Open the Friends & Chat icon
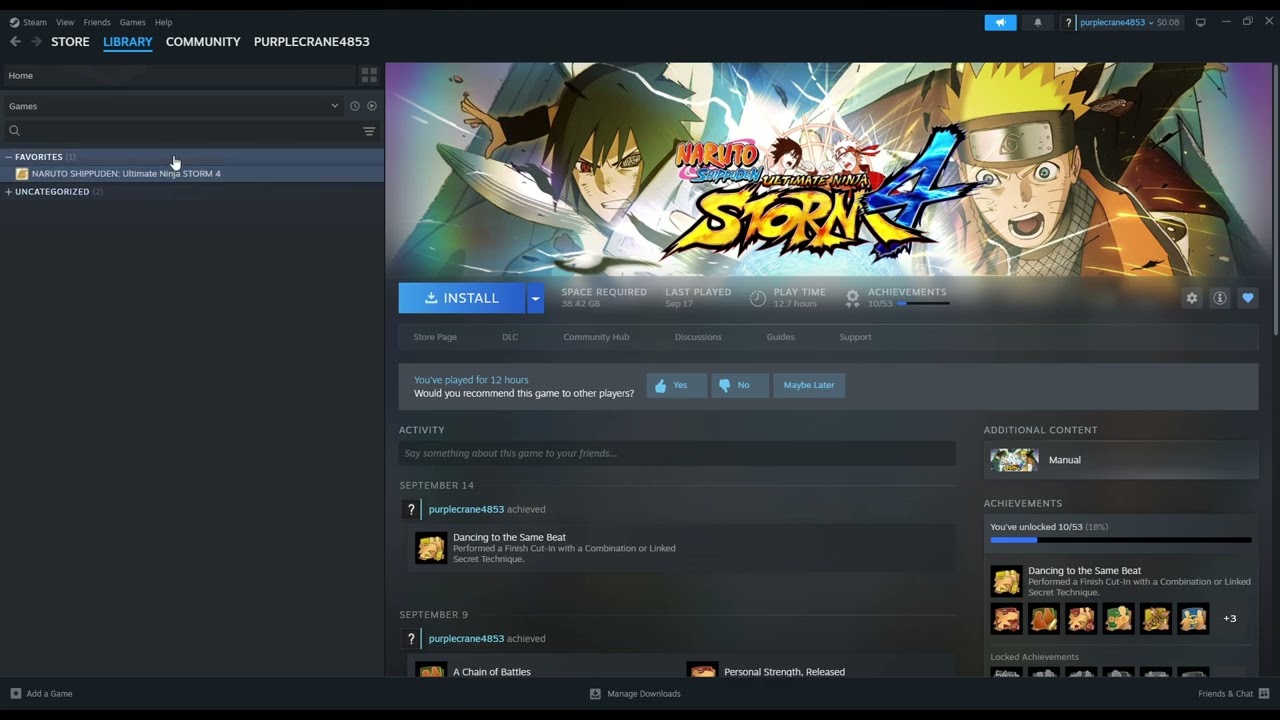Screen dimensions: 1280x720 pyautogui.click(x=1264, y=694)
